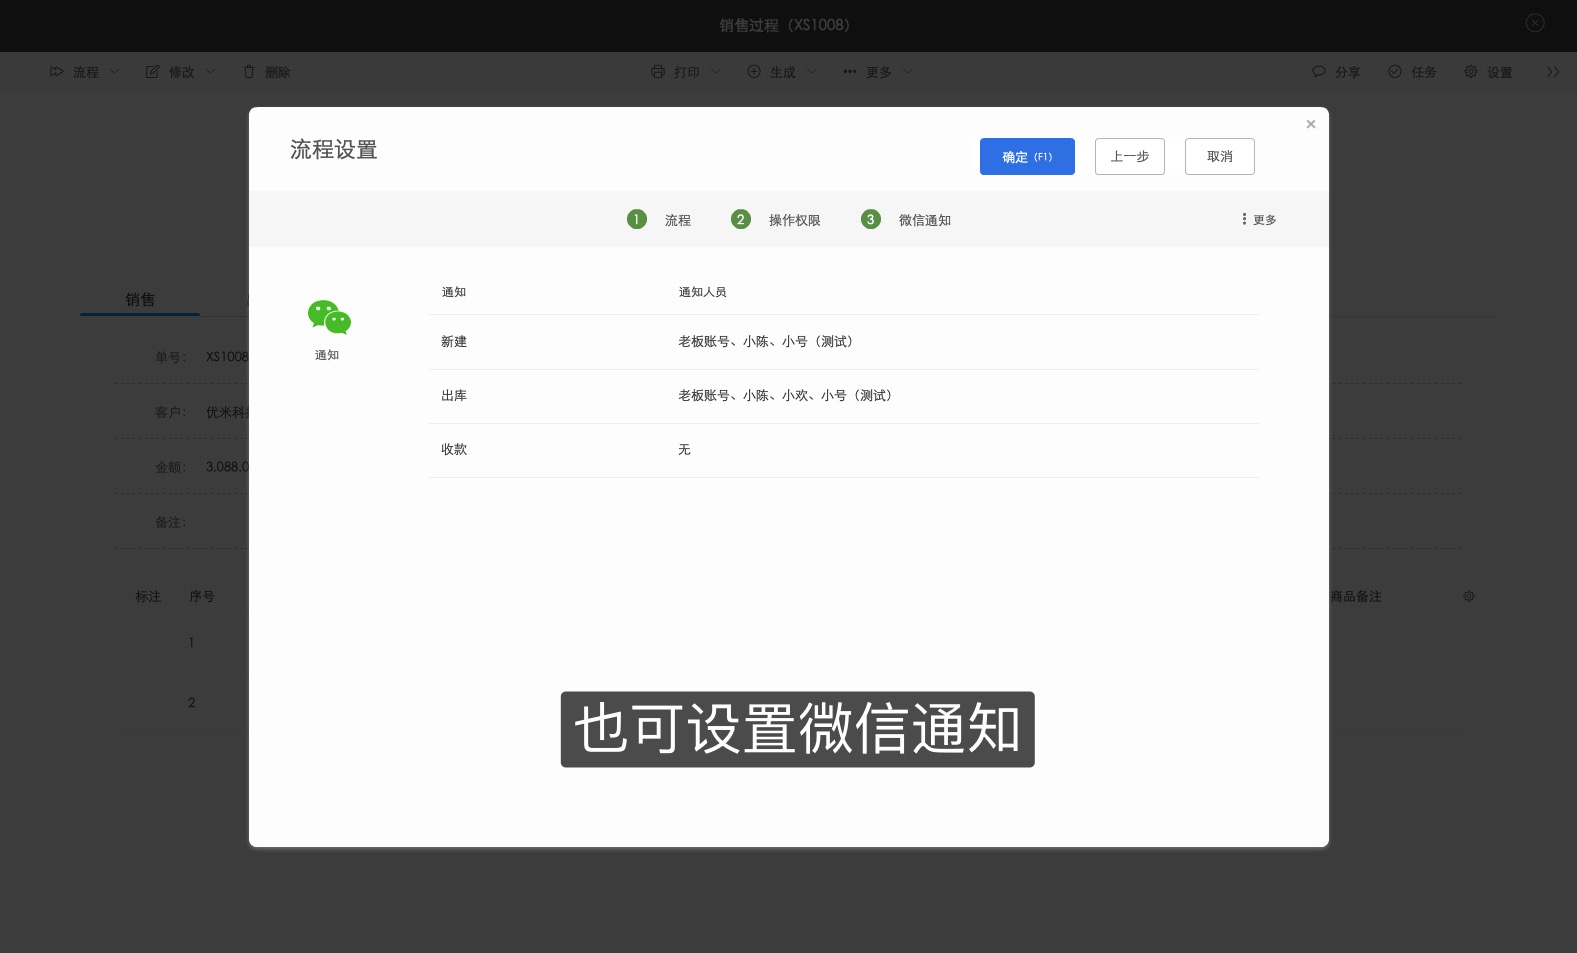Select background table row 1
This screenshot has height=953, width=1577.
click(x=191, y=643)
